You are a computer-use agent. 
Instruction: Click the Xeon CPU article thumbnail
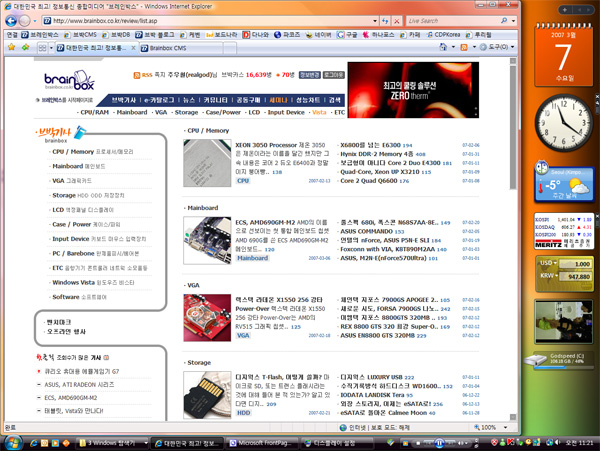coord(207,163)
